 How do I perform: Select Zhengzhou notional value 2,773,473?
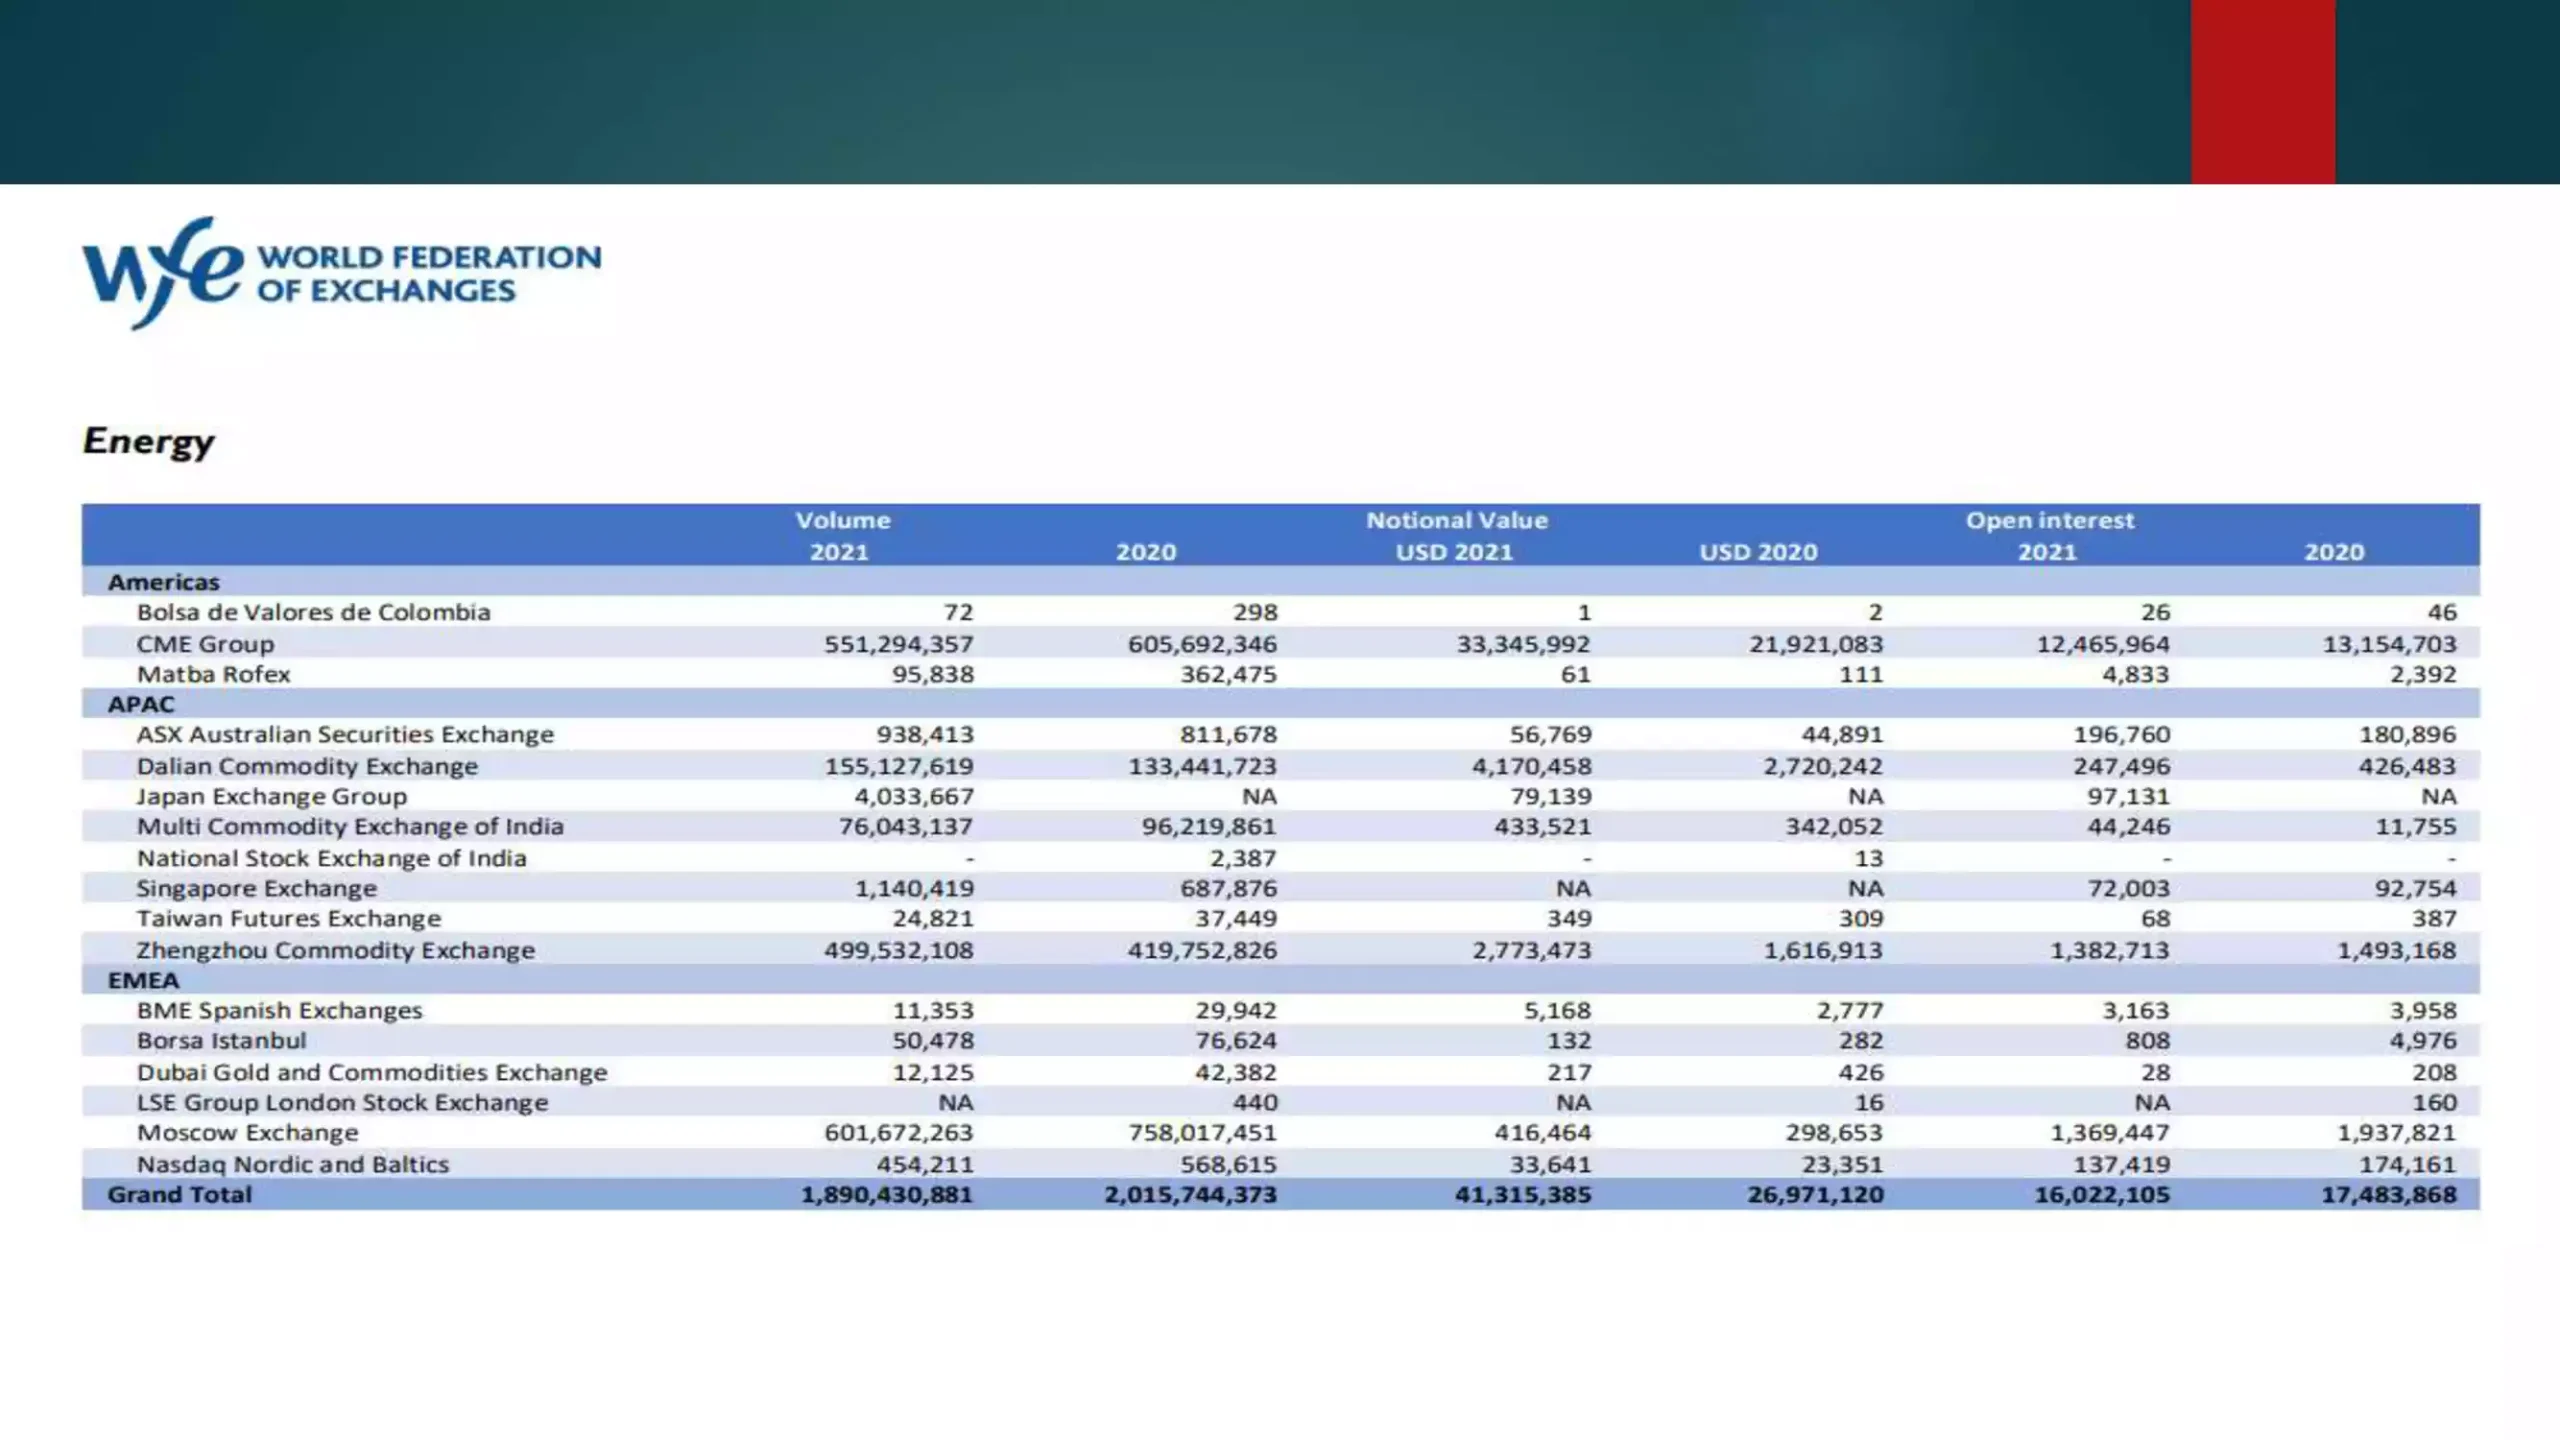[1531, 950]
